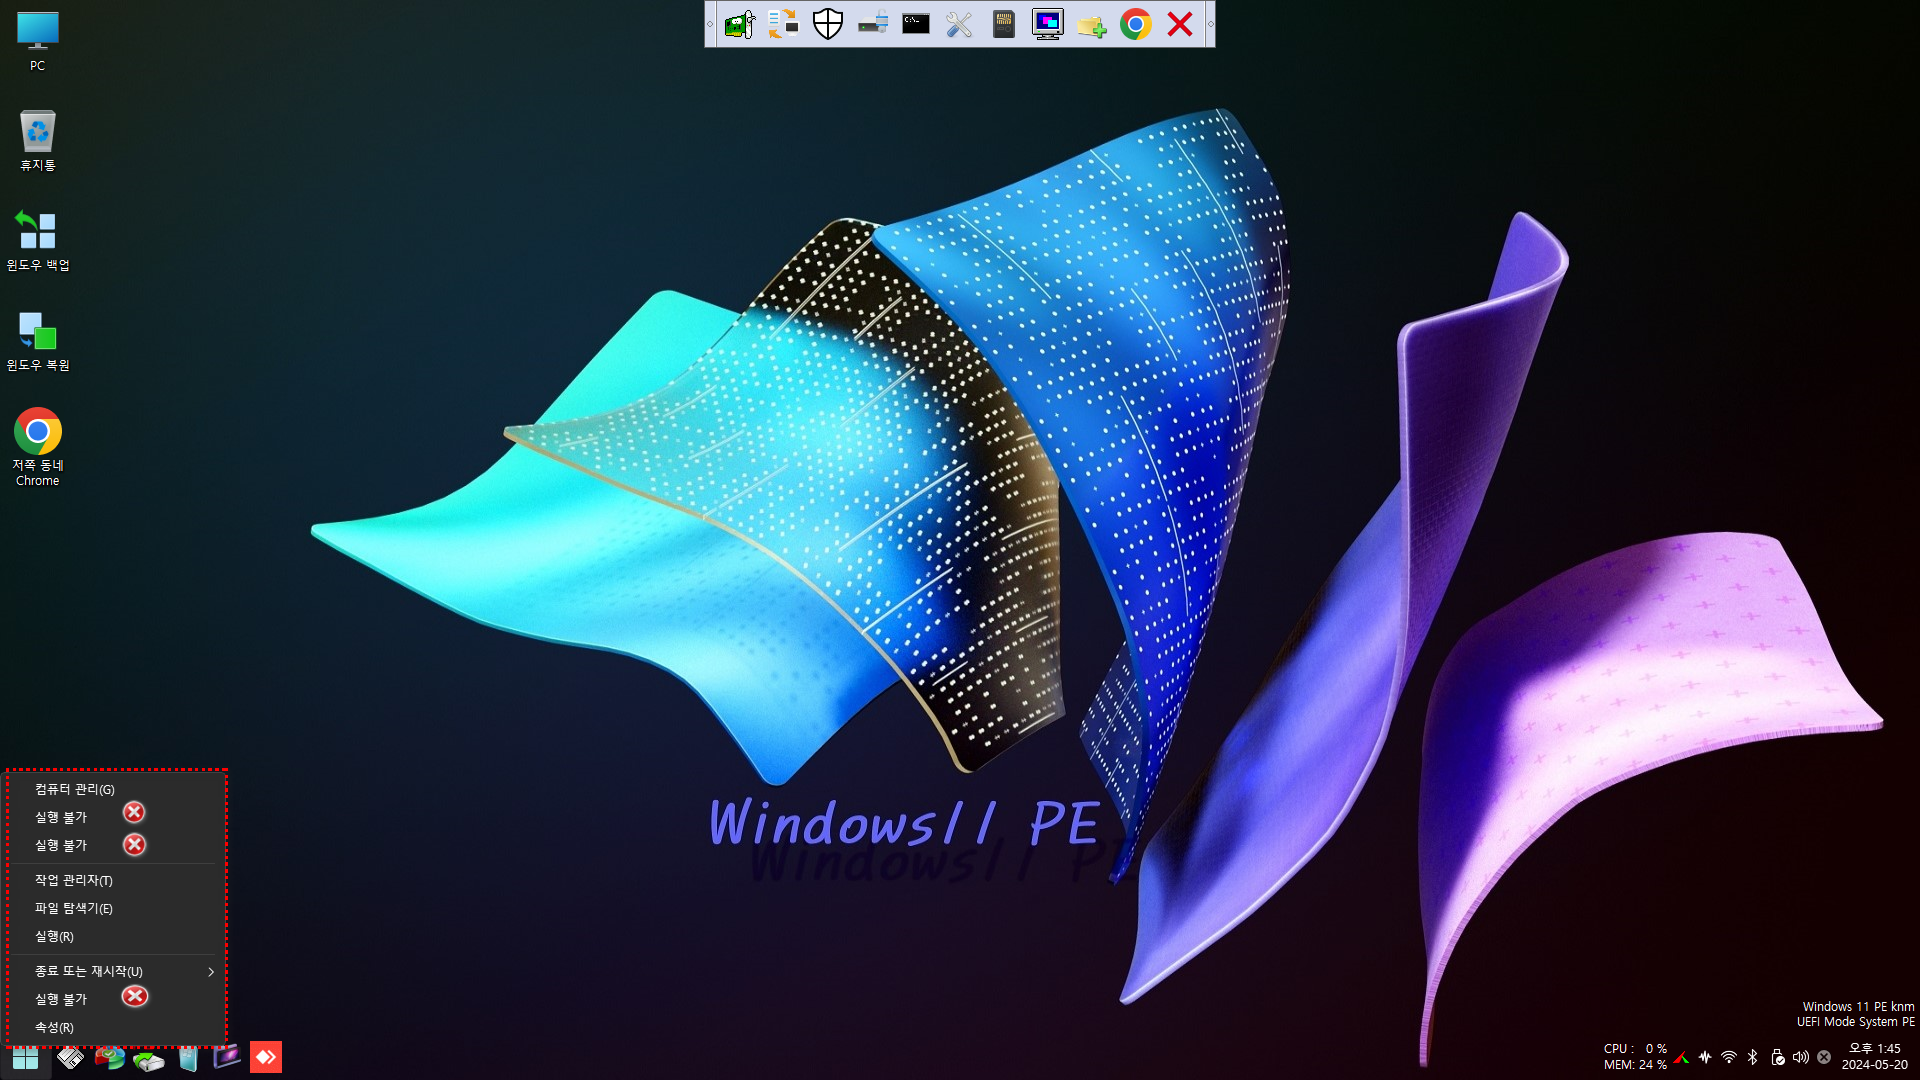The height and width of the screenshot is (1080, 1920).
Task: Open the purple folder taskbar icon
Action: pyautogui.click(x=227, y=1058)
